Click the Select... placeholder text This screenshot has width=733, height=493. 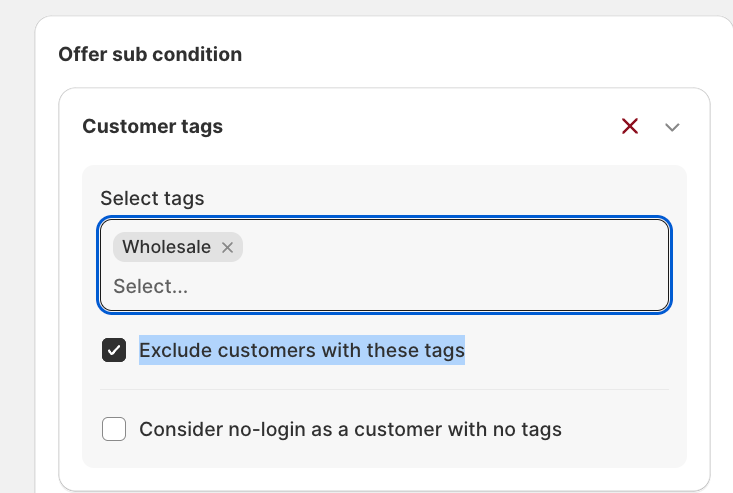pos(151,286)
